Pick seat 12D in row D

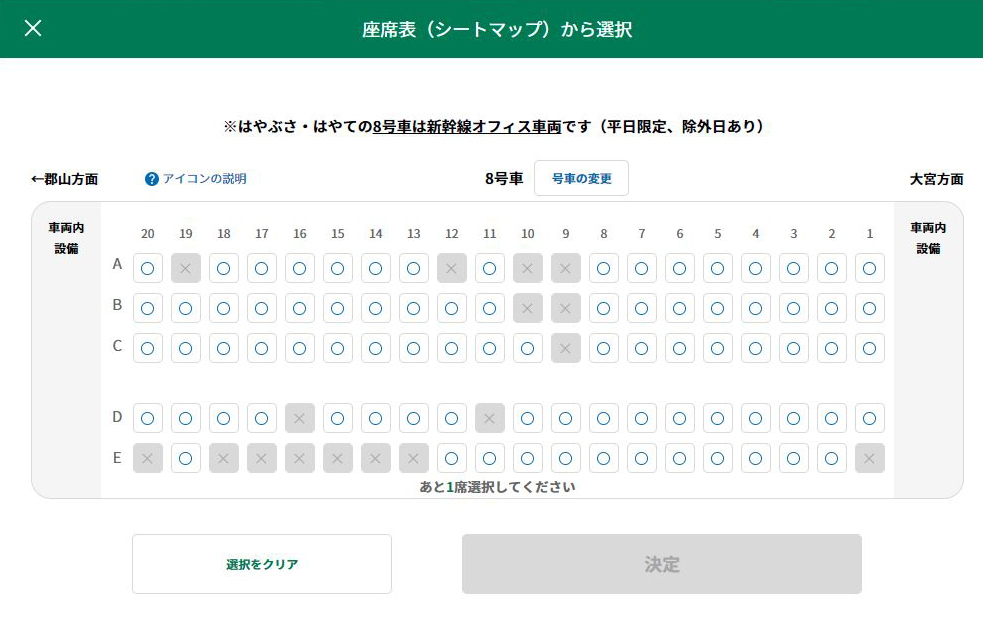point(451,418)
